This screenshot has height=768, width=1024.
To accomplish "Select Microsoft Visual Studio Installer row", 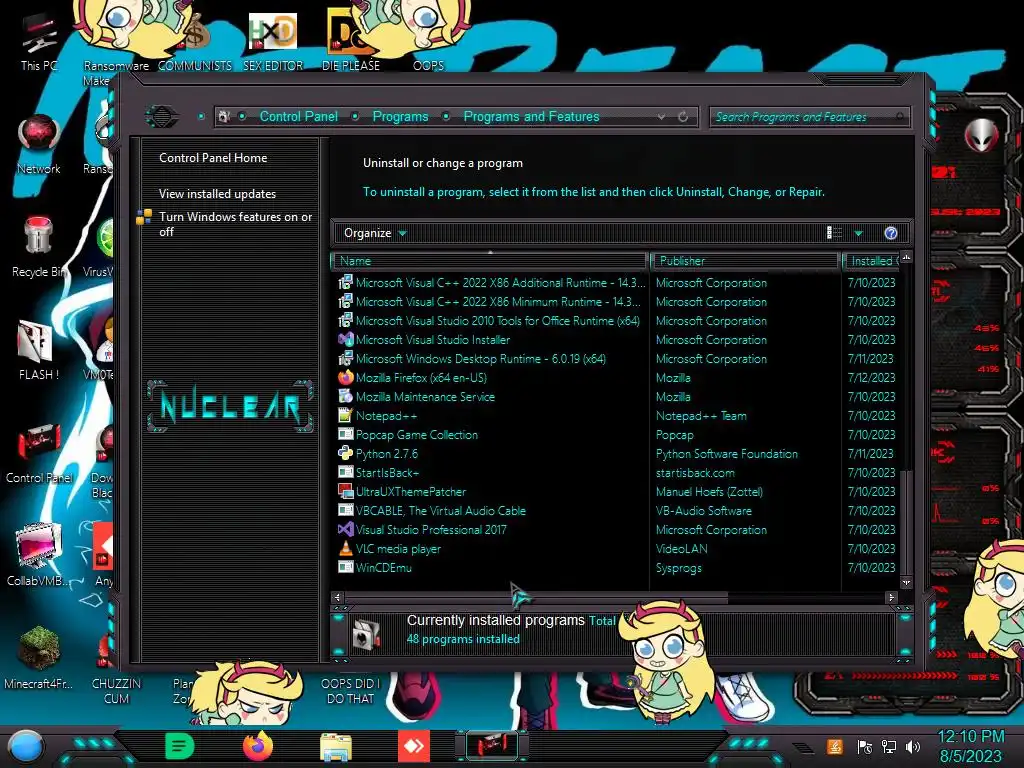I will pos(617,340).
